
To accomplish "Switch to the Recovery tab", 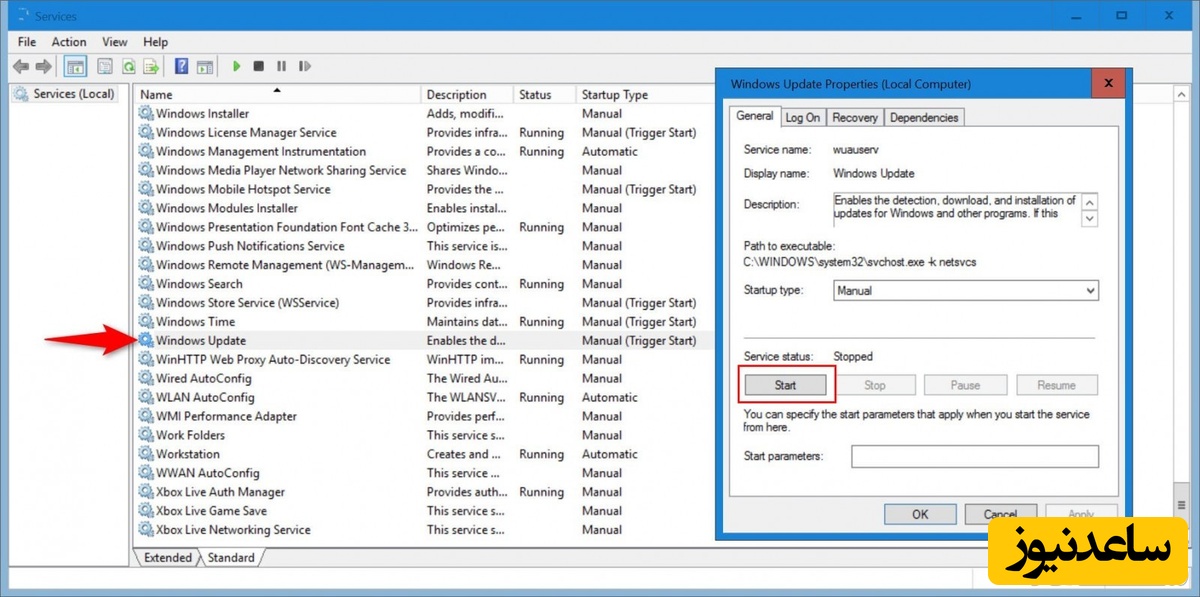I will click(x=854, y=118).
